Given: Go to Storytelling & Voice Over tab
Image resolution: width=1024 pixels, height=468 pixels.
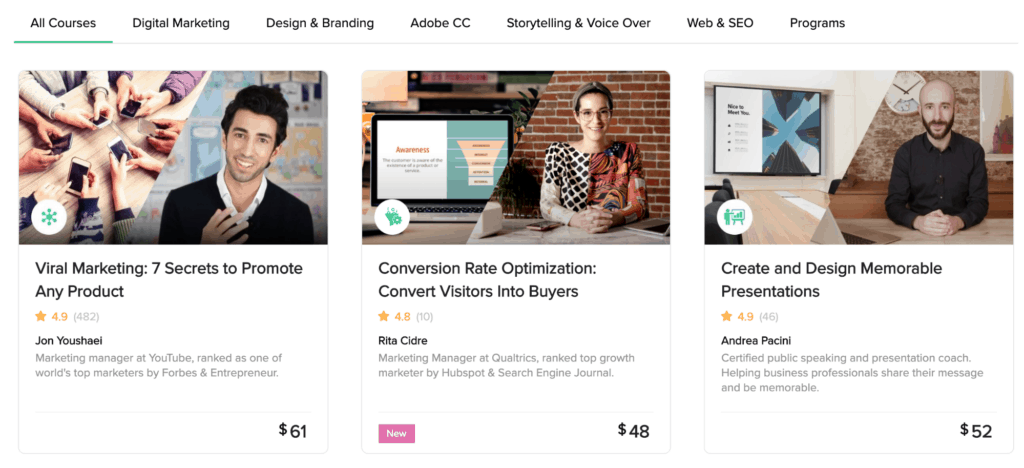Looking at the screenshot, I should pyautogui.click(x=578, y=23).
